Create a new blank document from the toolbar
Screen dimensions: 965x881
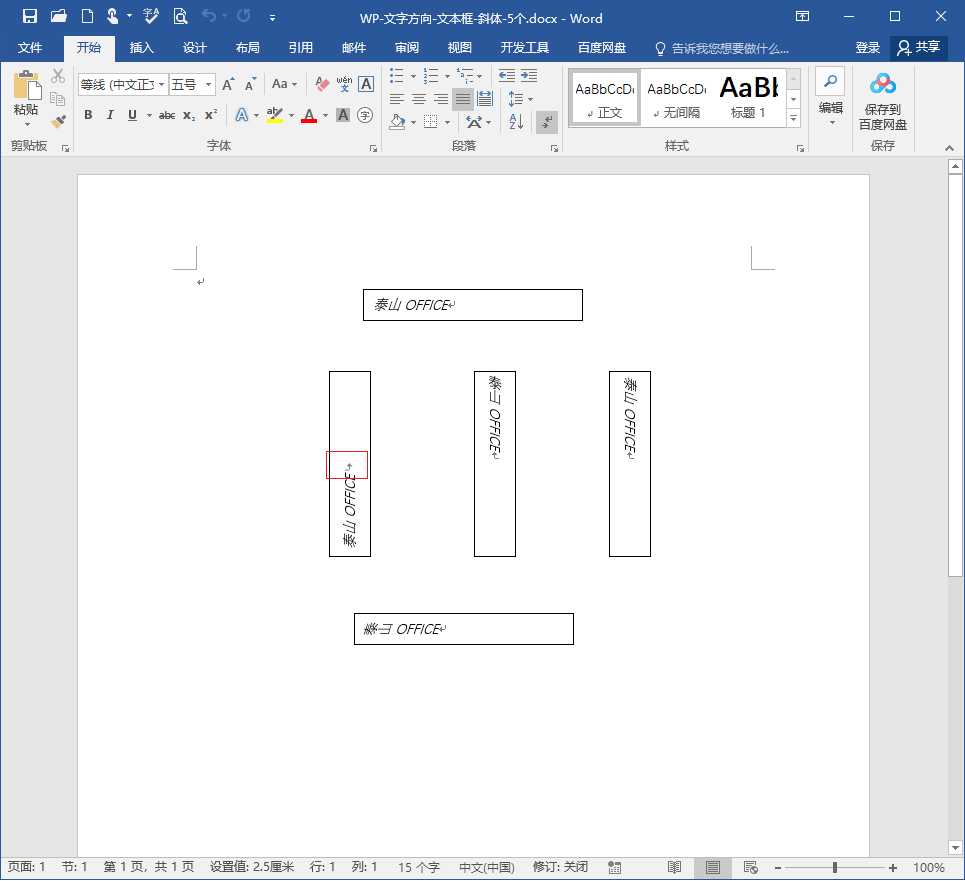point(87,17)
